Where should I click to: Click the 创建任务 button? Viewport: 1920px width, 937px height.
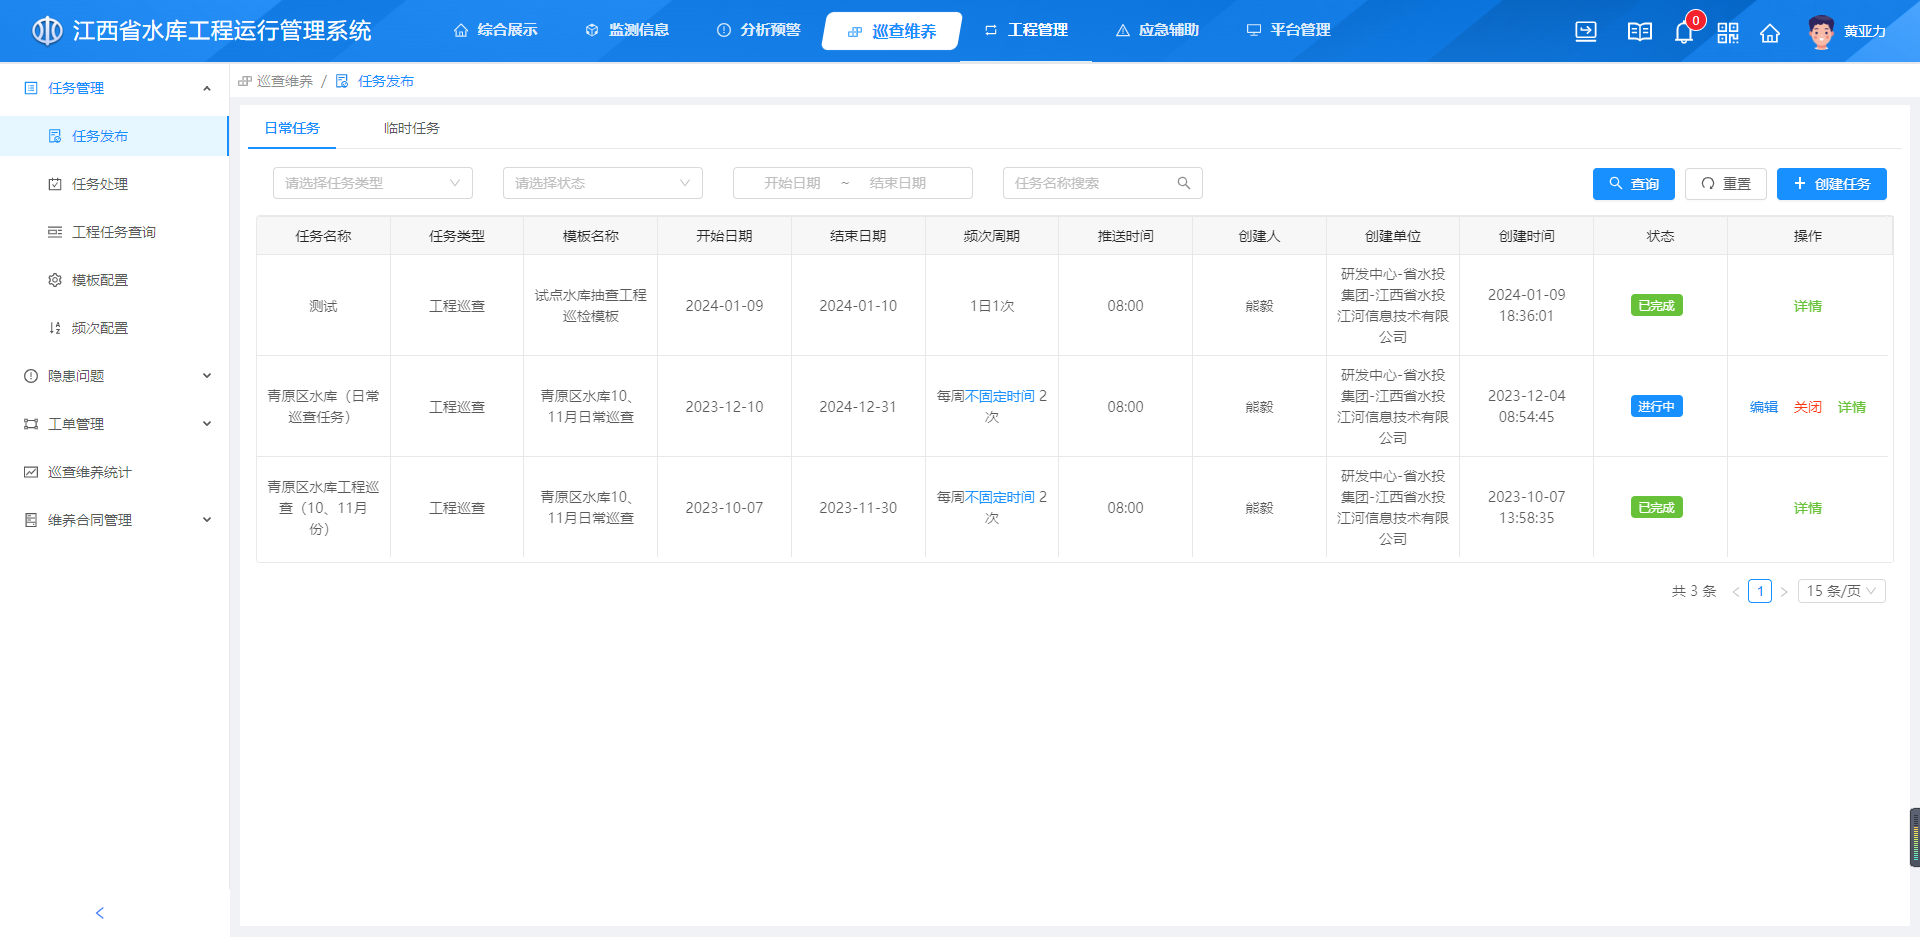click(x=1832, y=184)
